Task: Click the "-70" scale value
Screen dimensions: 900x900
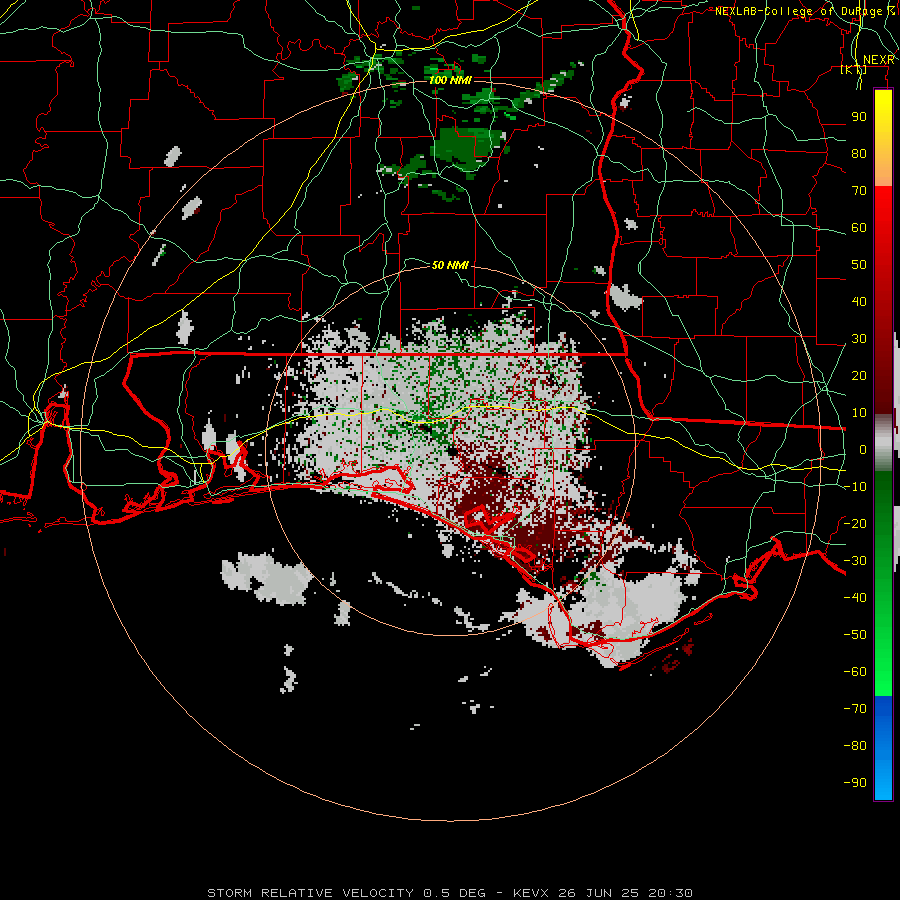Action: (855, 709)
